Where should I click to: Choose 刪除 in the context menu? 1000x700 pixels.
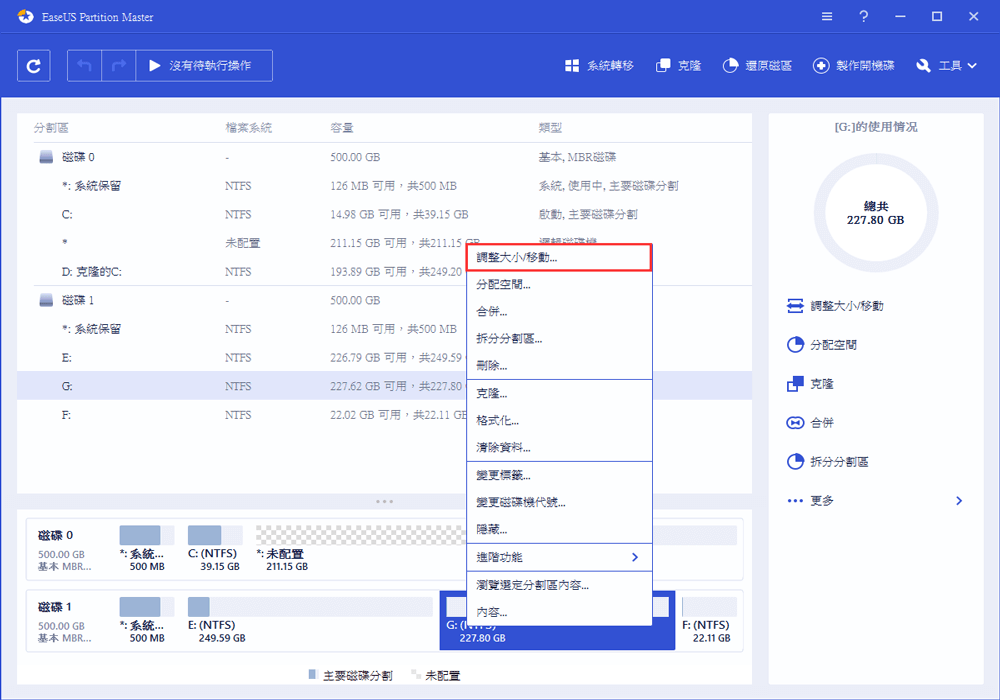tap(559, 366)
